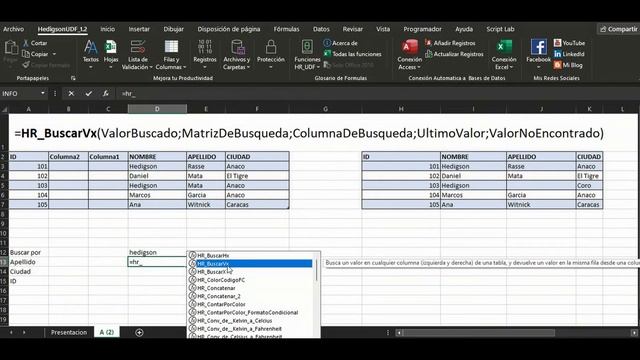Click the Copiar button
The image size is (640, 360).
click(x=35, y=54)
